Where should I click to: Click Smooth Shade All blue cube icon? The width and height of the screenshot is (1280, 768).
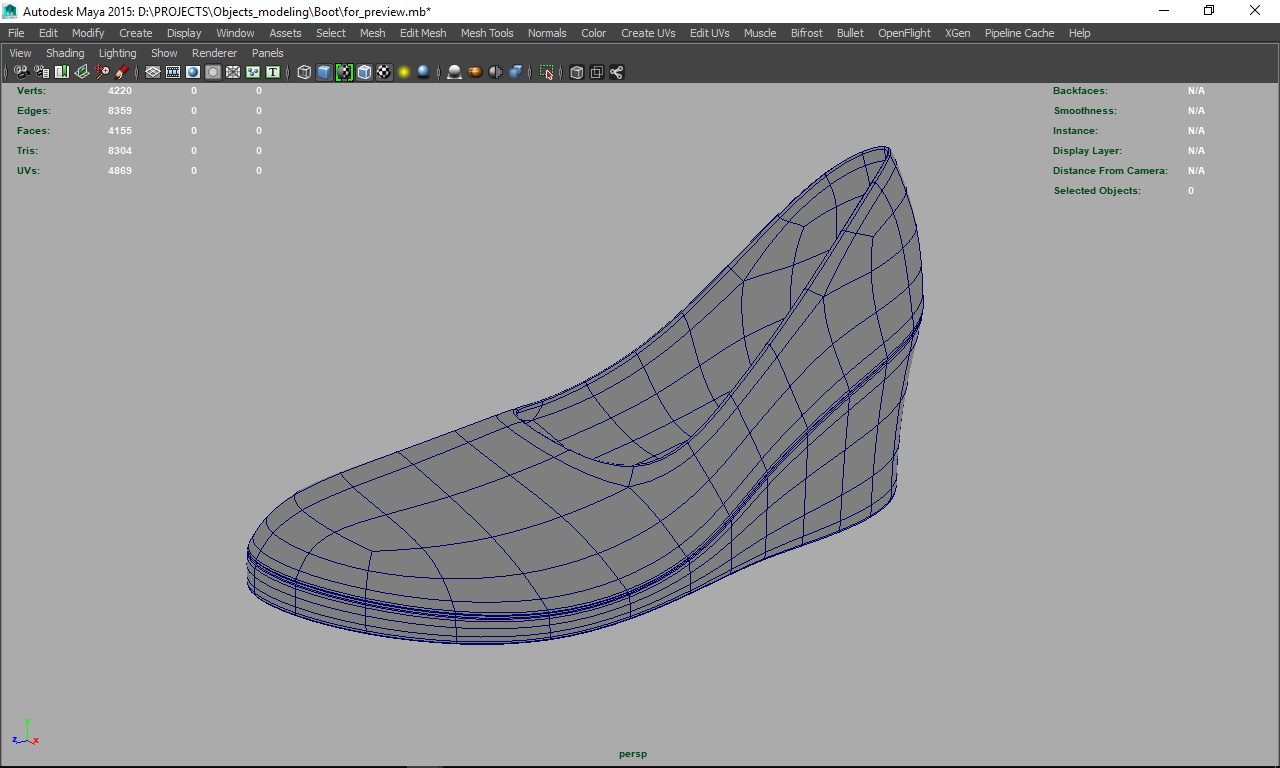point(324,72)
